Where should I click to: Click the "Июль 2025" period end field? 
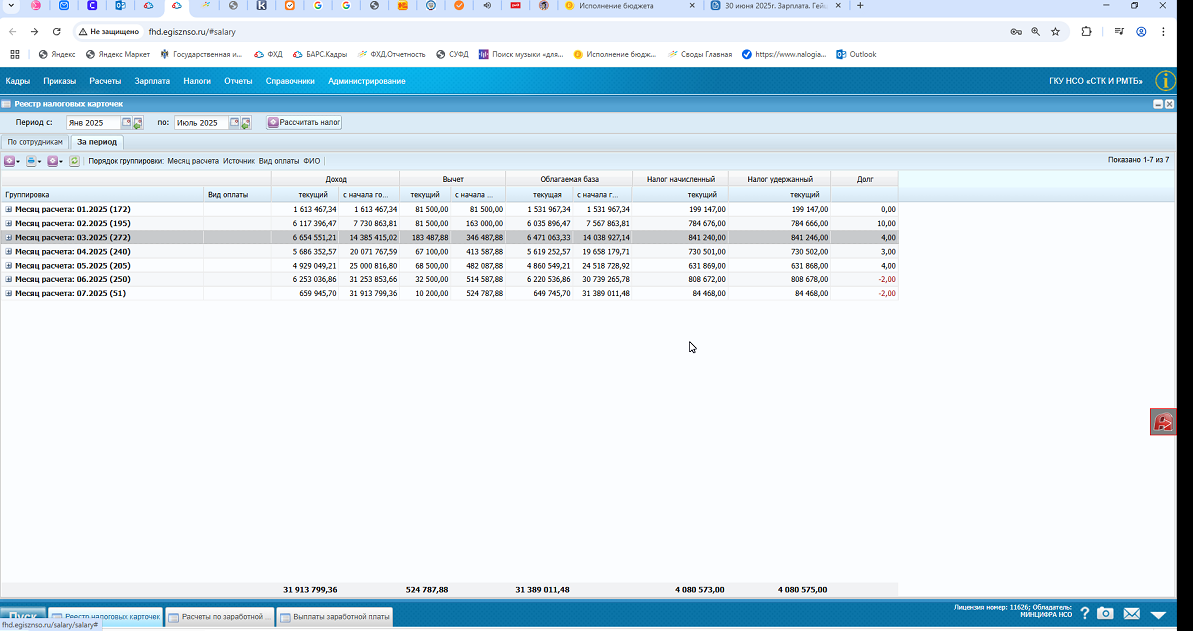point(201,123)
